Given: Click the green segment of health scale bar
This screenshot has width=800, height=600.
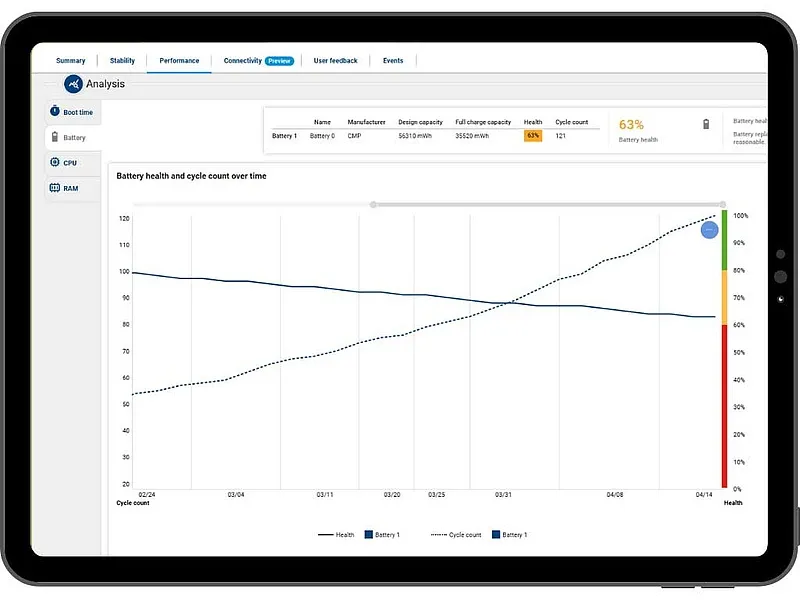Looking at the screenshot, I should (724, 240).
